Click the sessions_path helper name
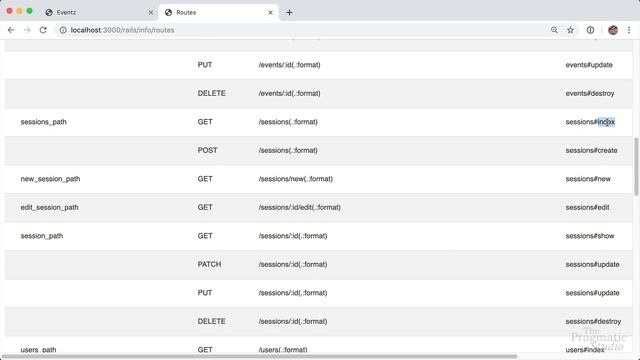The width and height of the screenshot is (640, 360). (x=43, y=122)
